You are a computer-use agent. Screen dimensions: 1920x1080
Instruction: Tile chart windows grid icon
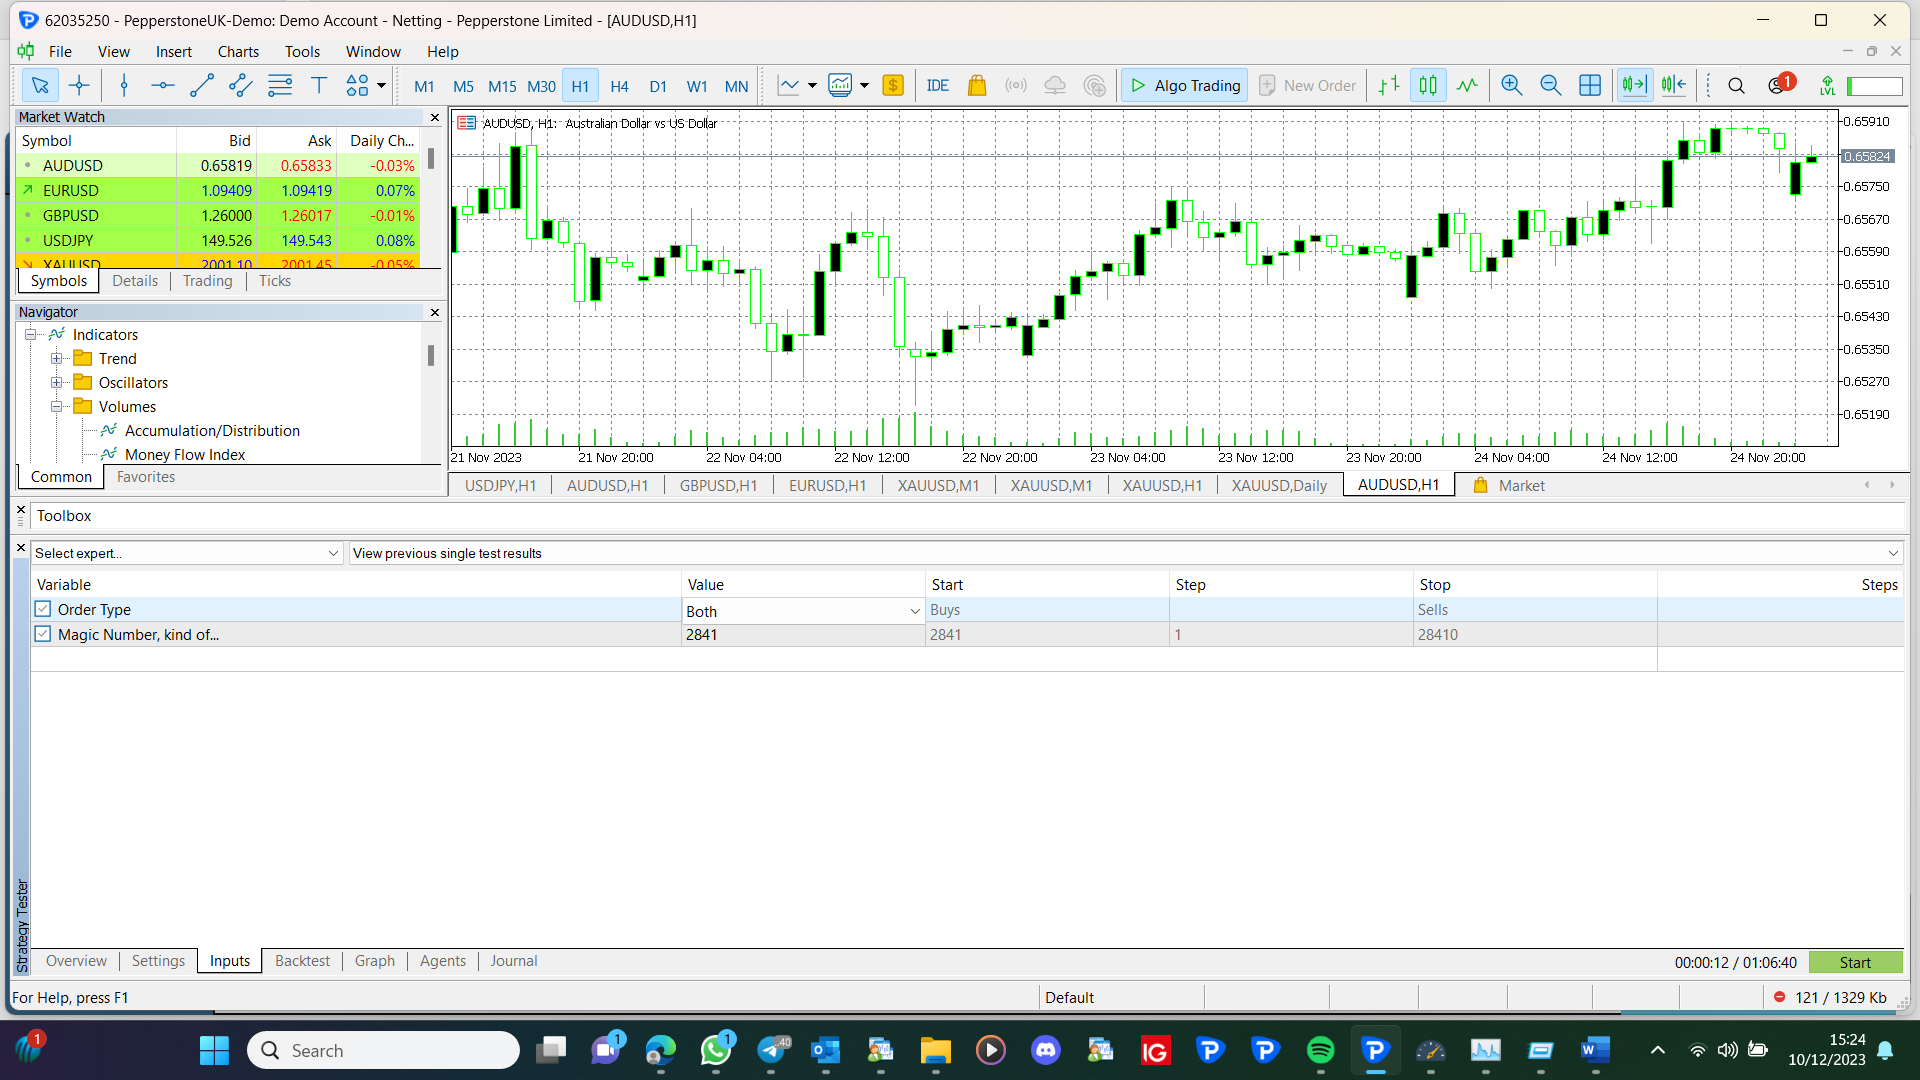(1590, 86)
